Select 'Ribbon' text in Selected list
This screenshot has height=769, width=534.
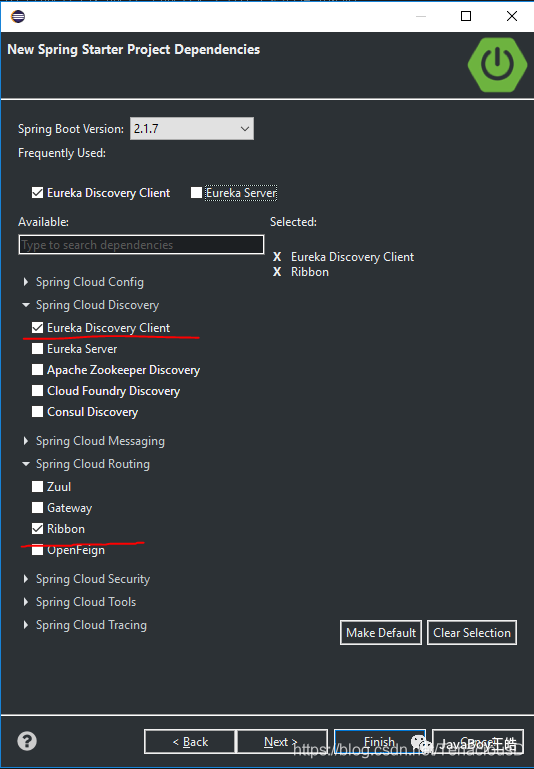(x=310, y=272)
